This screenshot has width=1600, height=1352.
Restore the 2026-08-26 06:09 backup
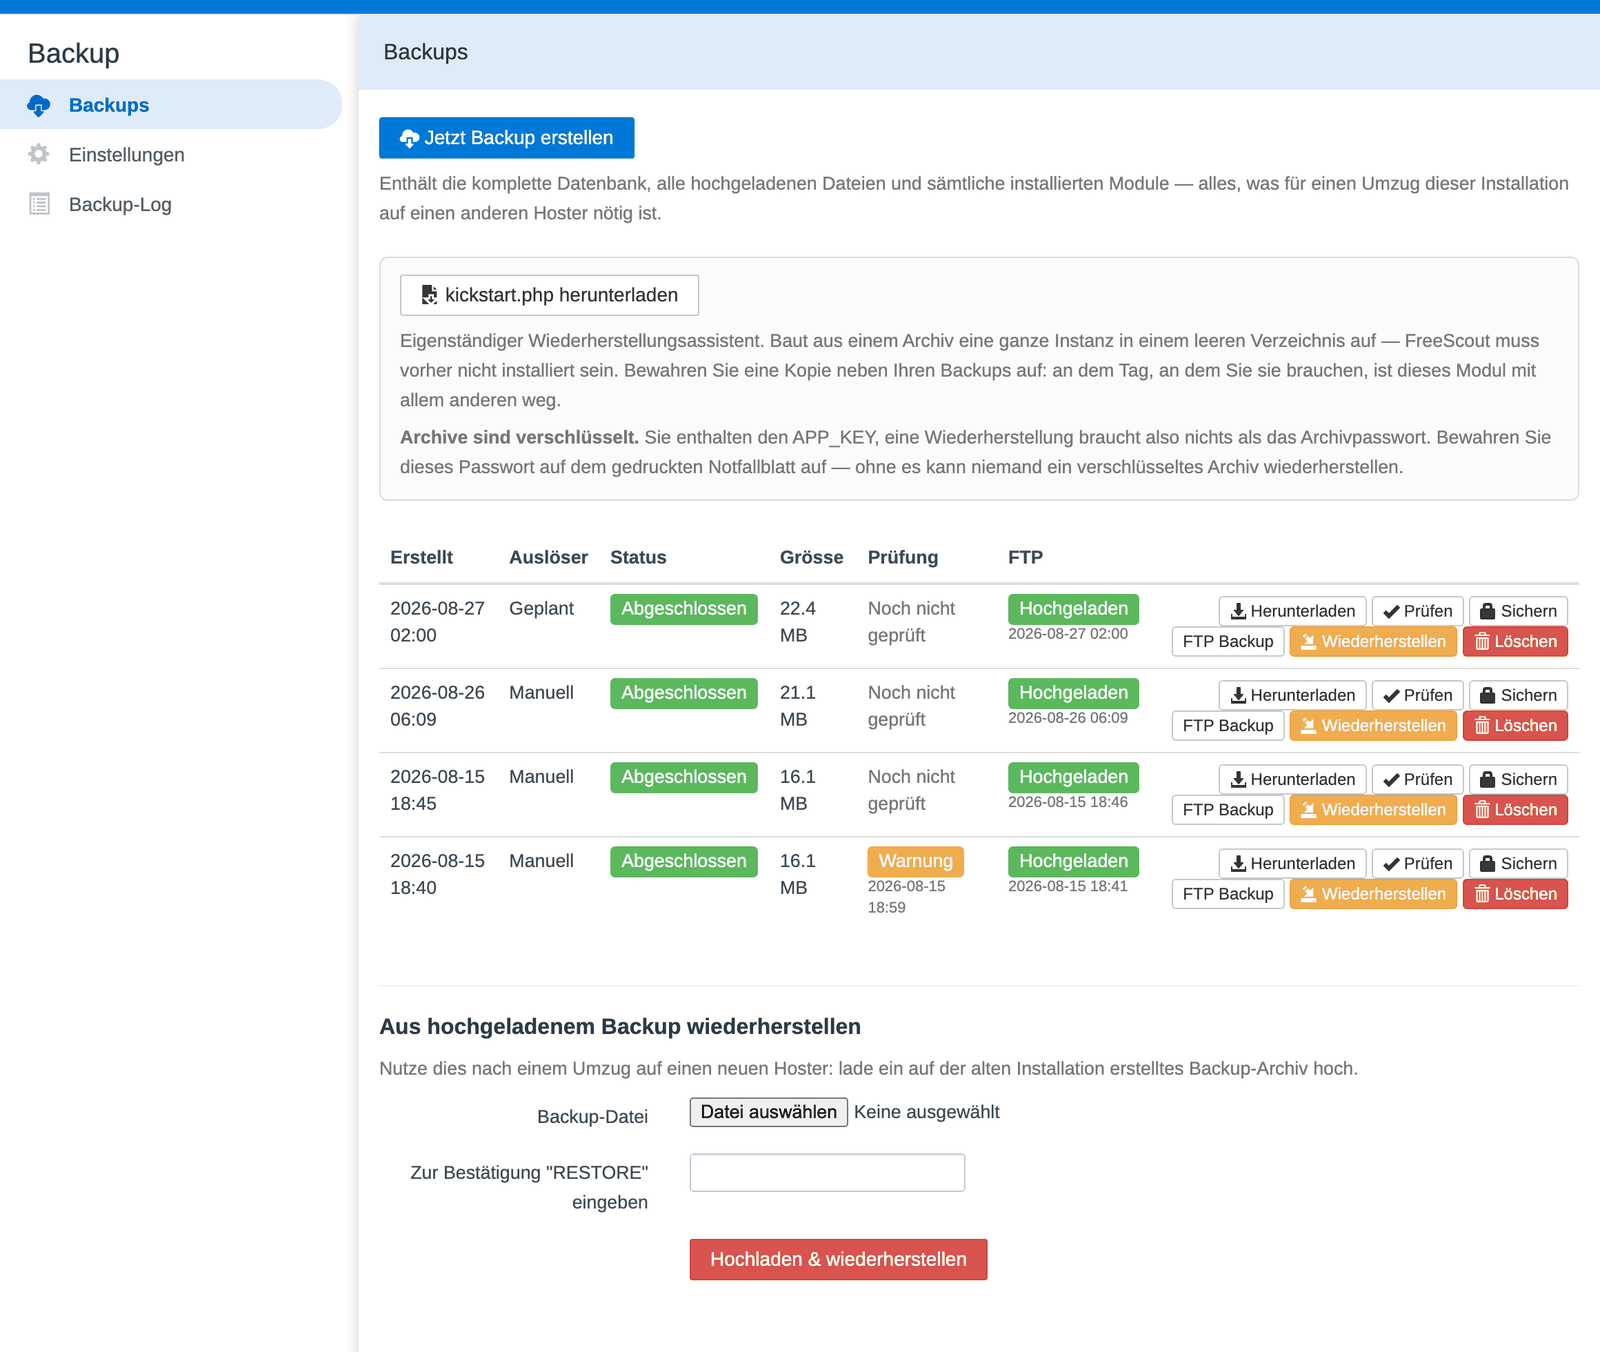point(1373,725)
